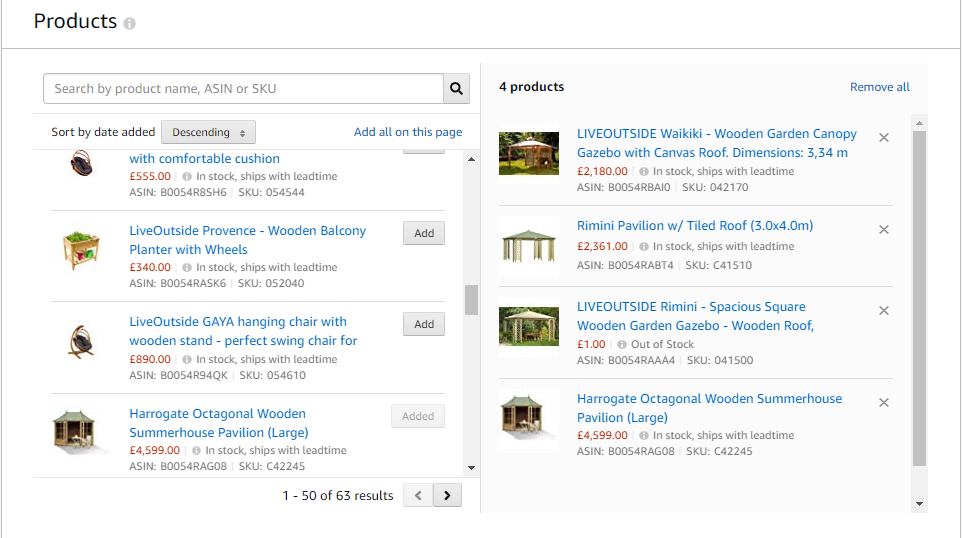
Task: Remove LIVEOUTSIDE Waikiki gazebo from selected products
Action: coord(883,137)
